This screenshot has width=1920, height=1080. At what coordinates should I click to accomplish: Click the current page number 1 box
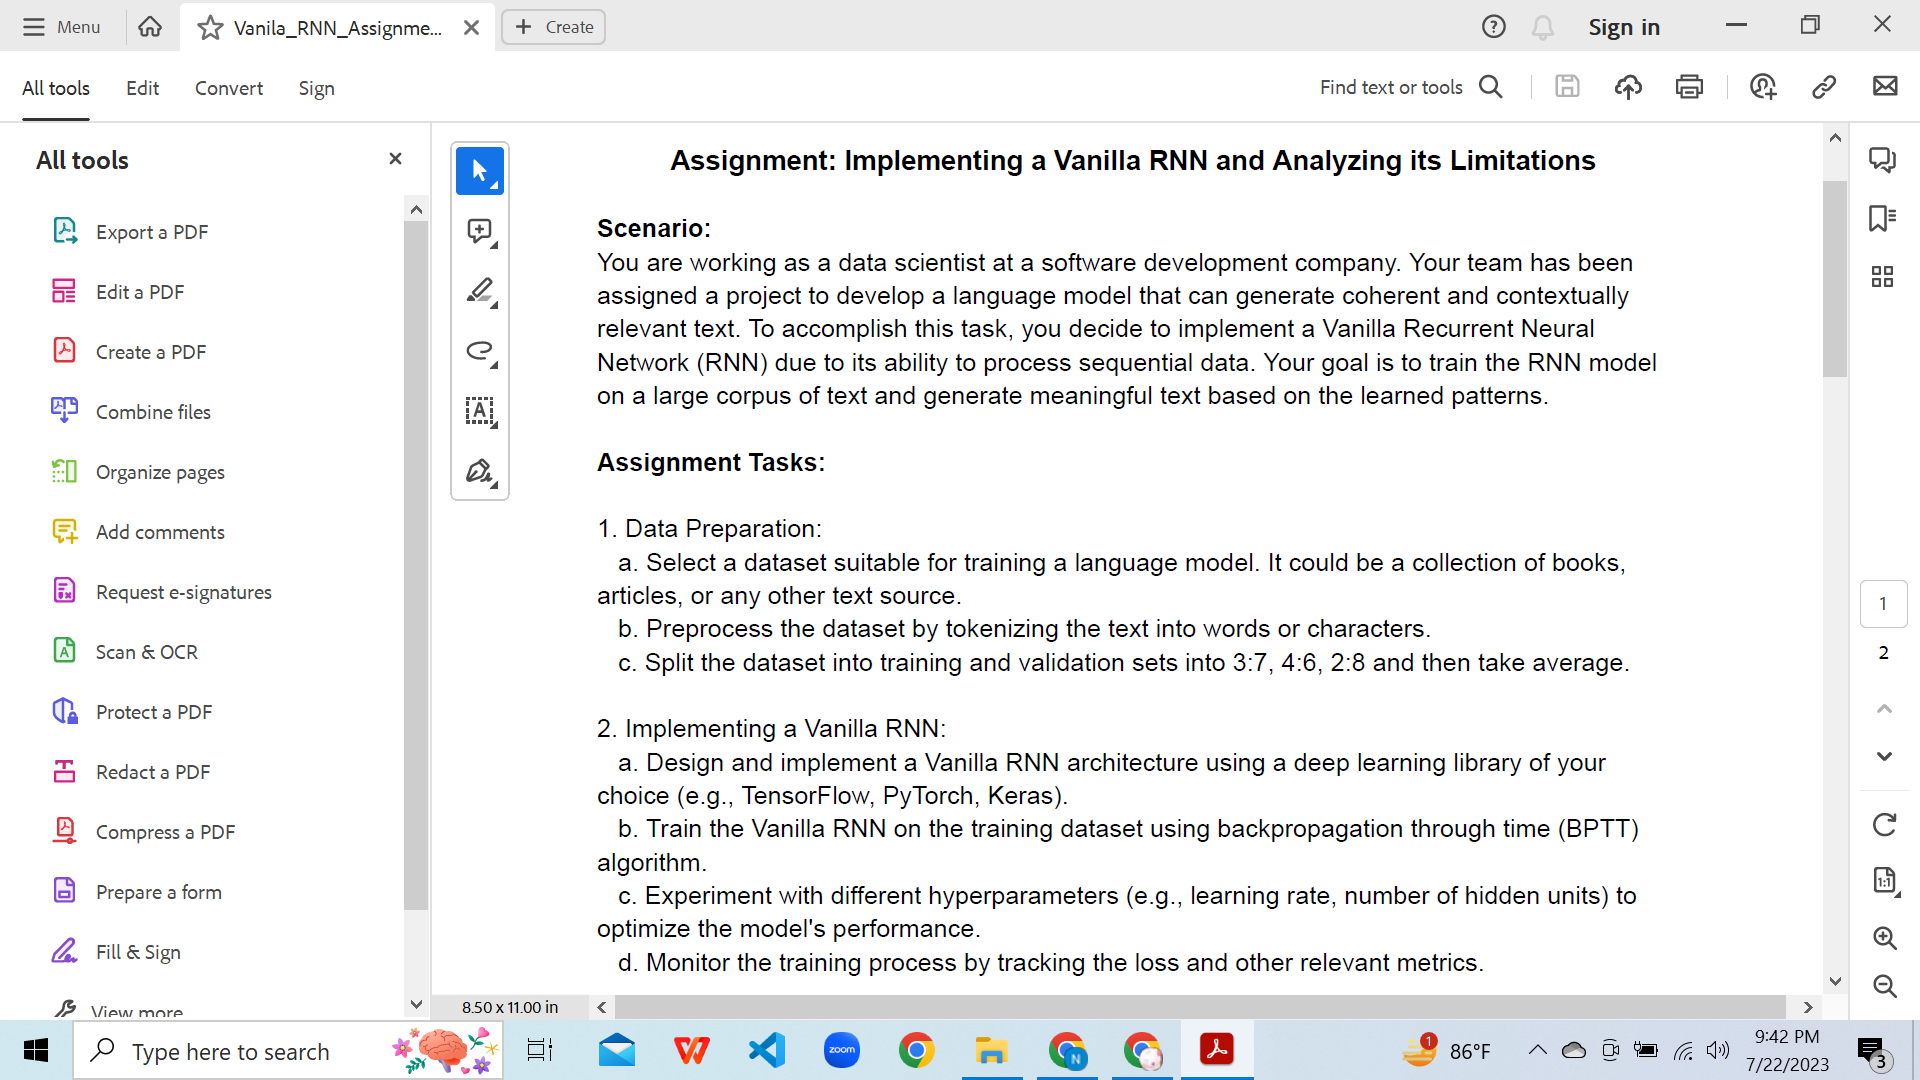click(1883, 604)
